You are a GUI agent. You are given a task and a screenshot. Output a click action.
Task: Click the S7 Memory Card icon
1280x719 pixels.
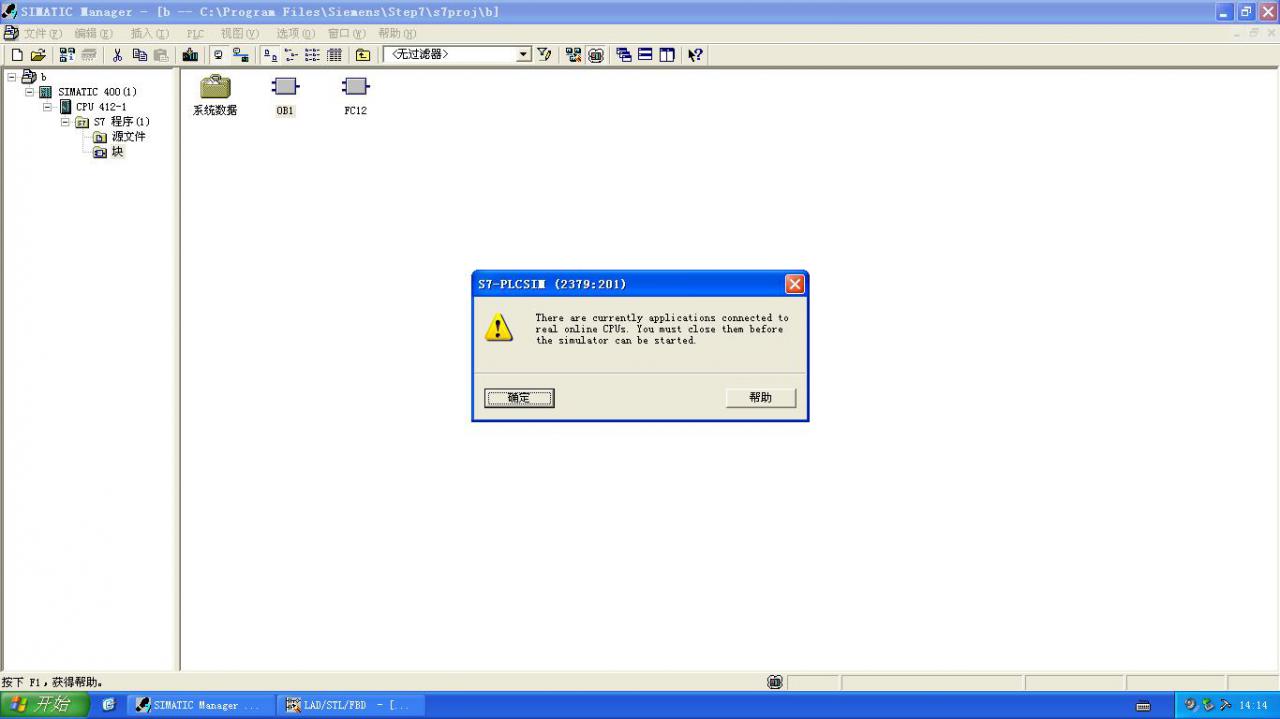pyautogui.click(x=89, y=55)
